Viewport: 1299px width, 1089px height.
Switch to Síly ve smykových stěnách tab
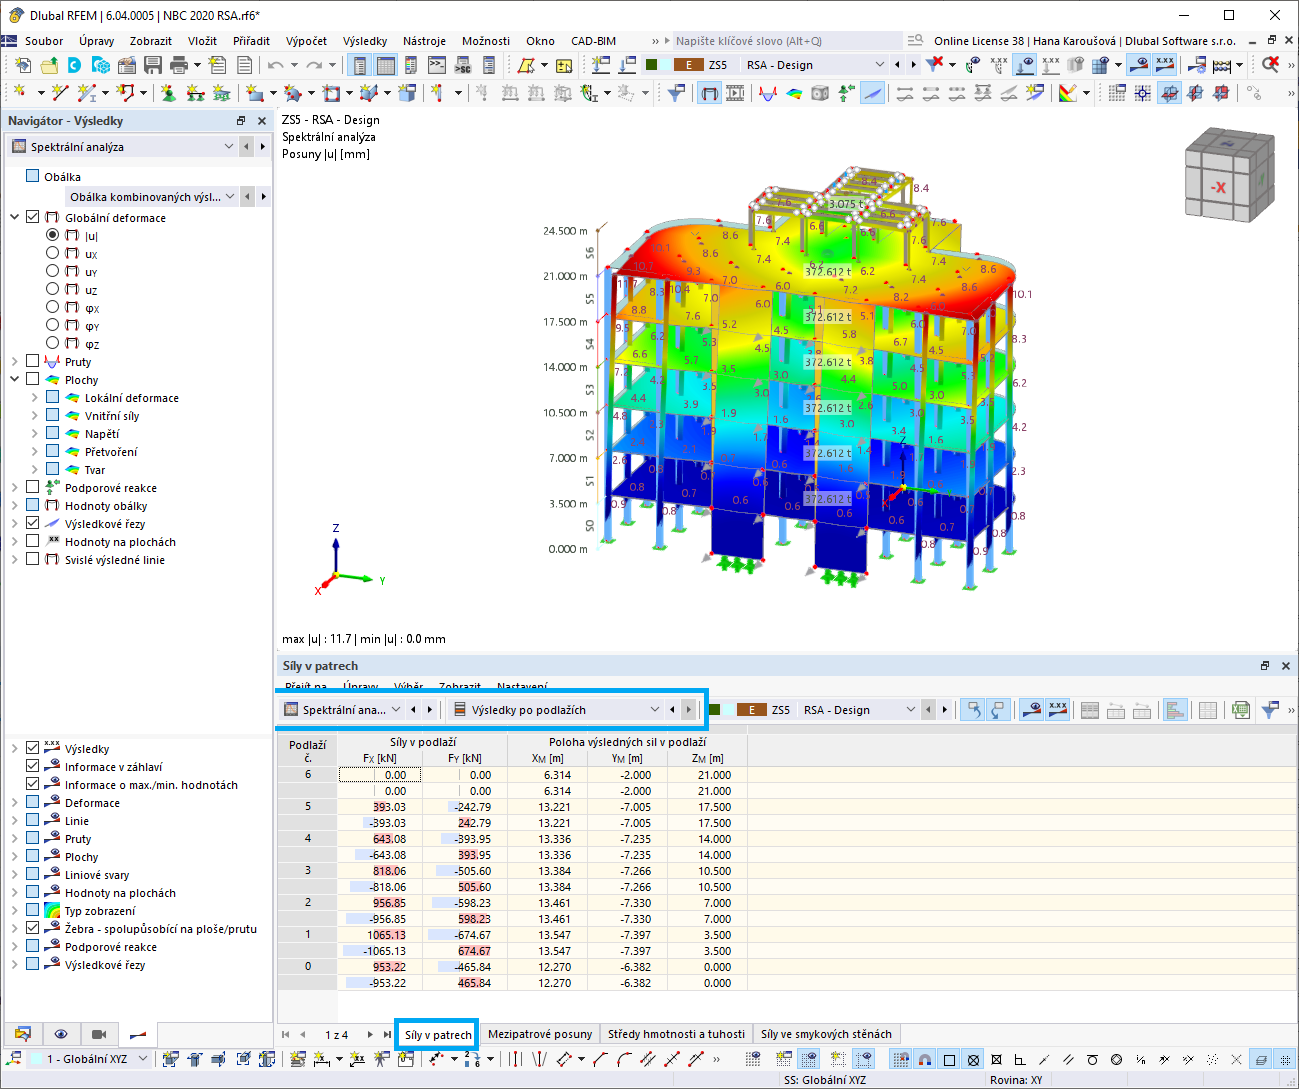[826, 1034]
